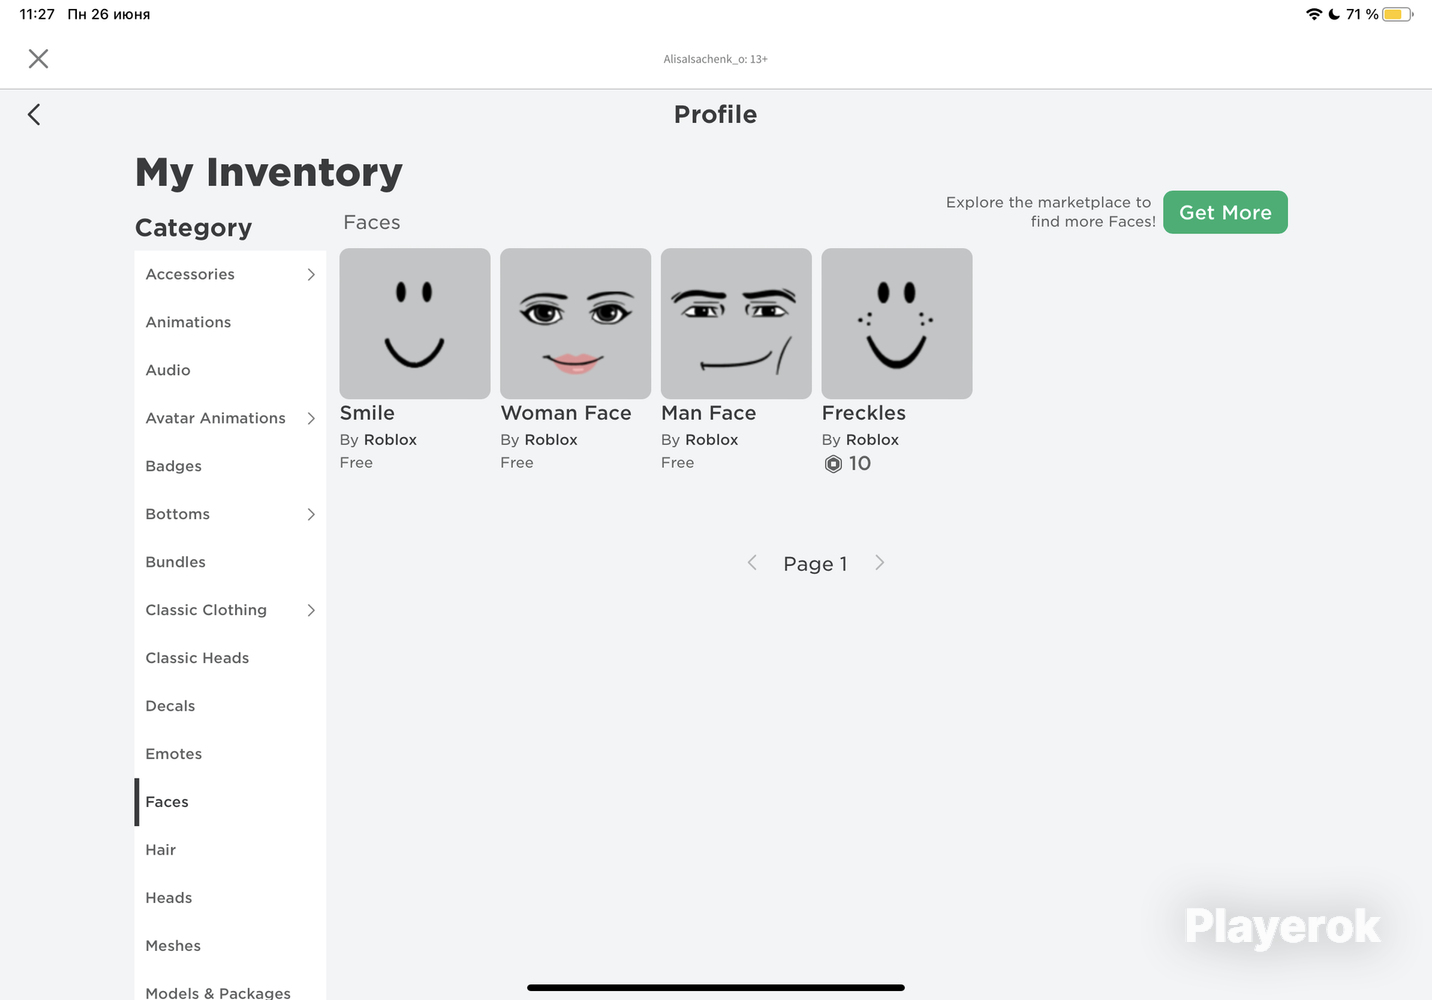Tap the Robux icon beside Freckles price
This screenshot has width=1432, height=1000.
point(833,464)
